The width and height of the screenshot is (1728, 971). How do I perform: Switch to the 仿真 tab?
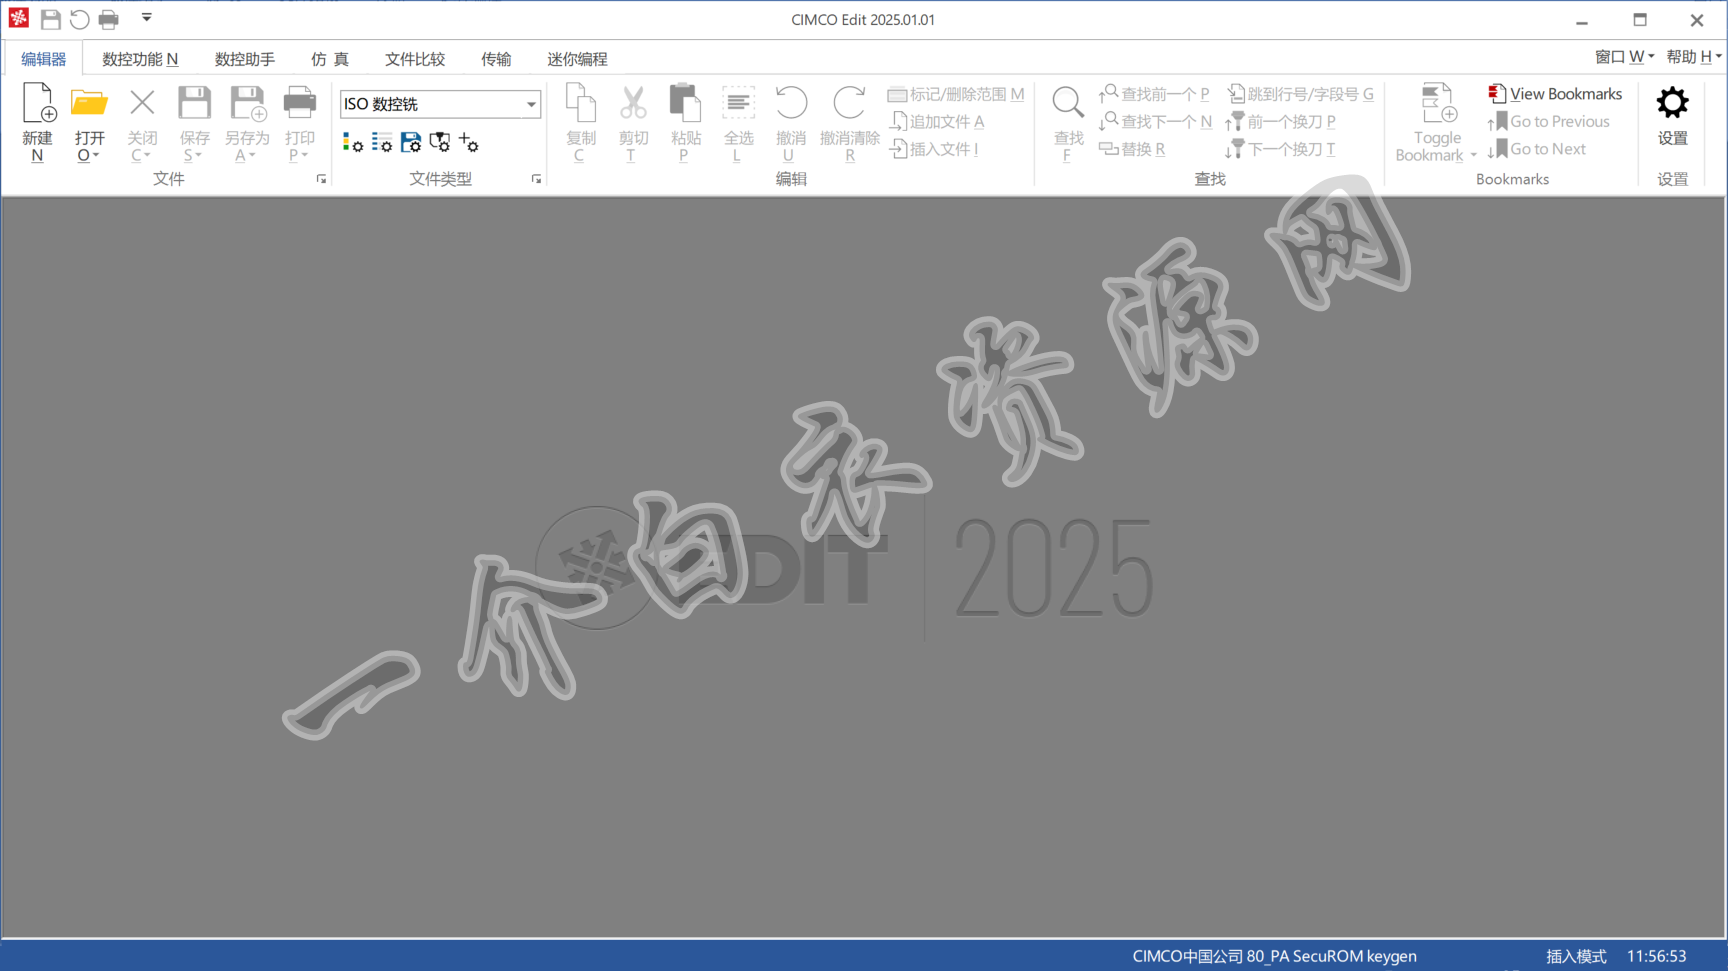[329, 59]
